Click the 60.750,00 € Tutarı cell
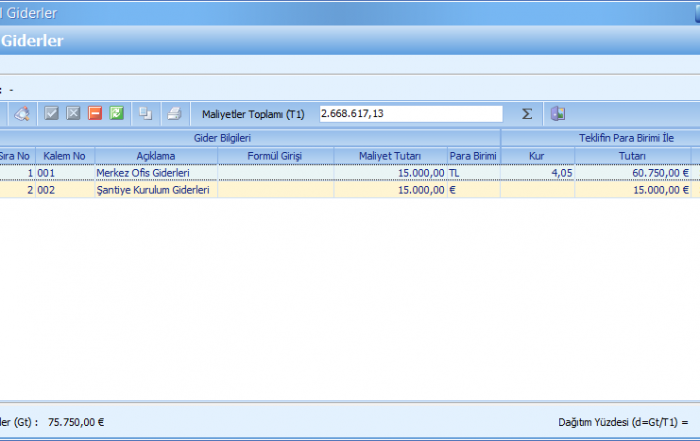The image size is (700, 441). click(632, 173)
